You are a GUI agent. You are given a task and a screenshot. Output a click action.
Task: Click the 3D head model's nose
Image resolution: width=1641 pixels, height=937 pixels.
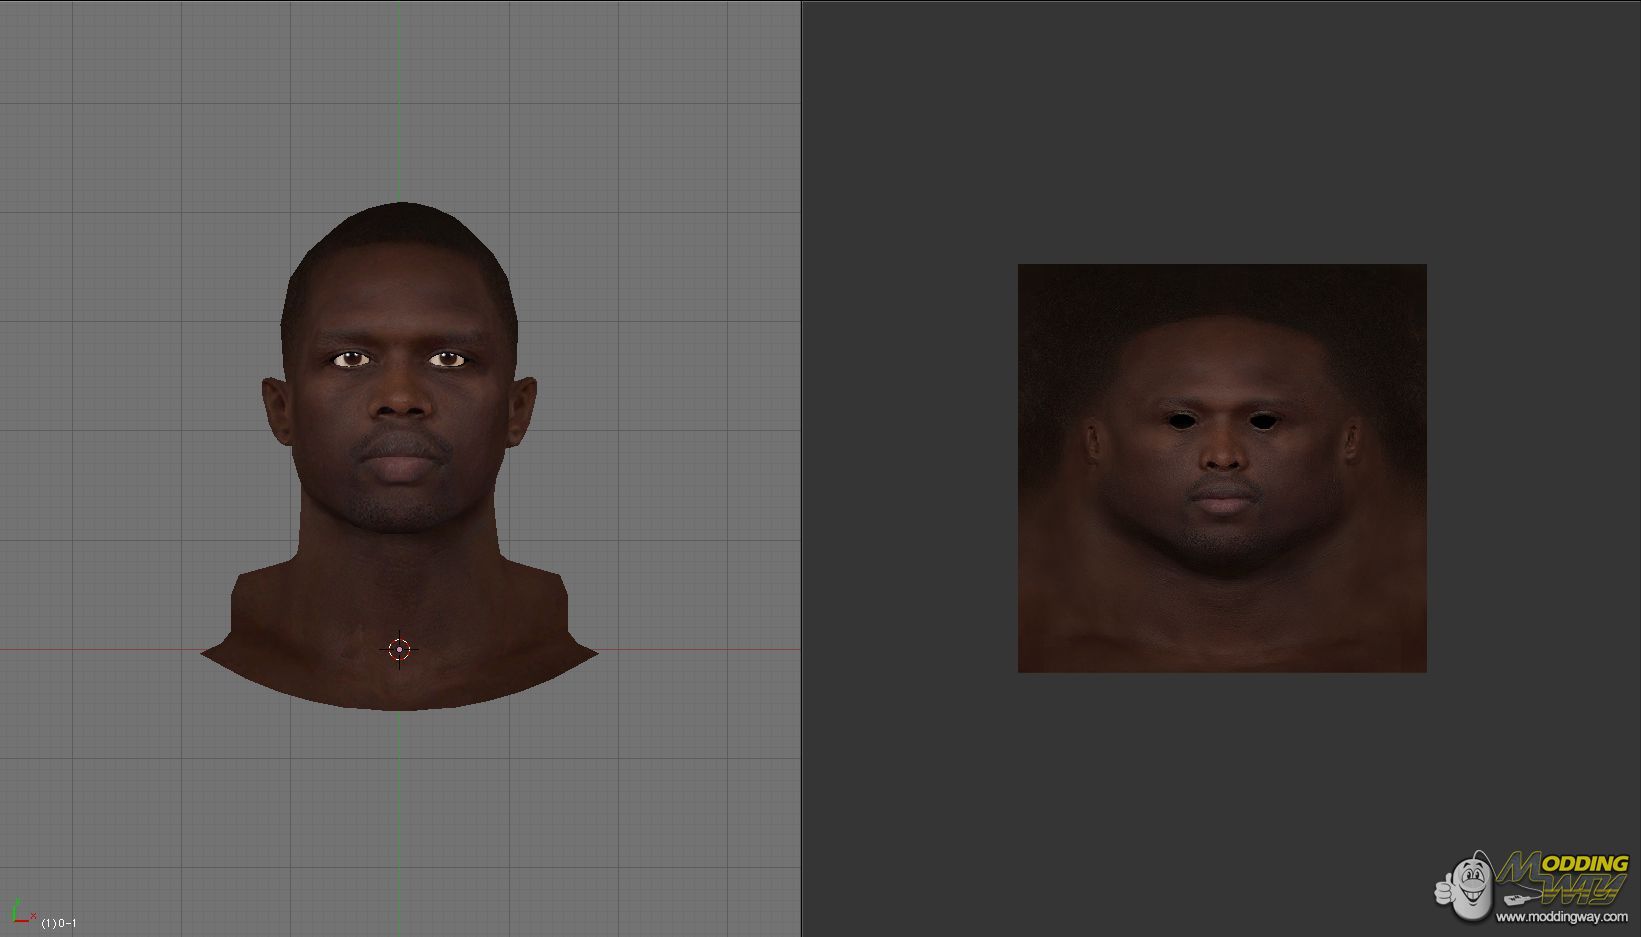click(401, 400)
